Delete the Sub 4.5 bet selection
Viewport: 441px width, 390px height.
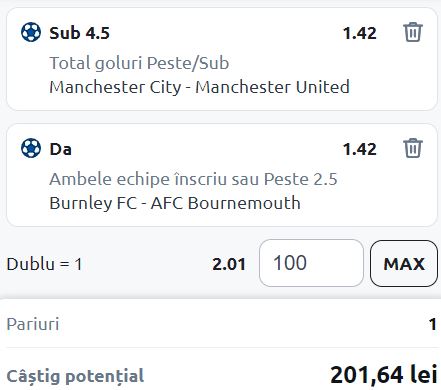413,32
